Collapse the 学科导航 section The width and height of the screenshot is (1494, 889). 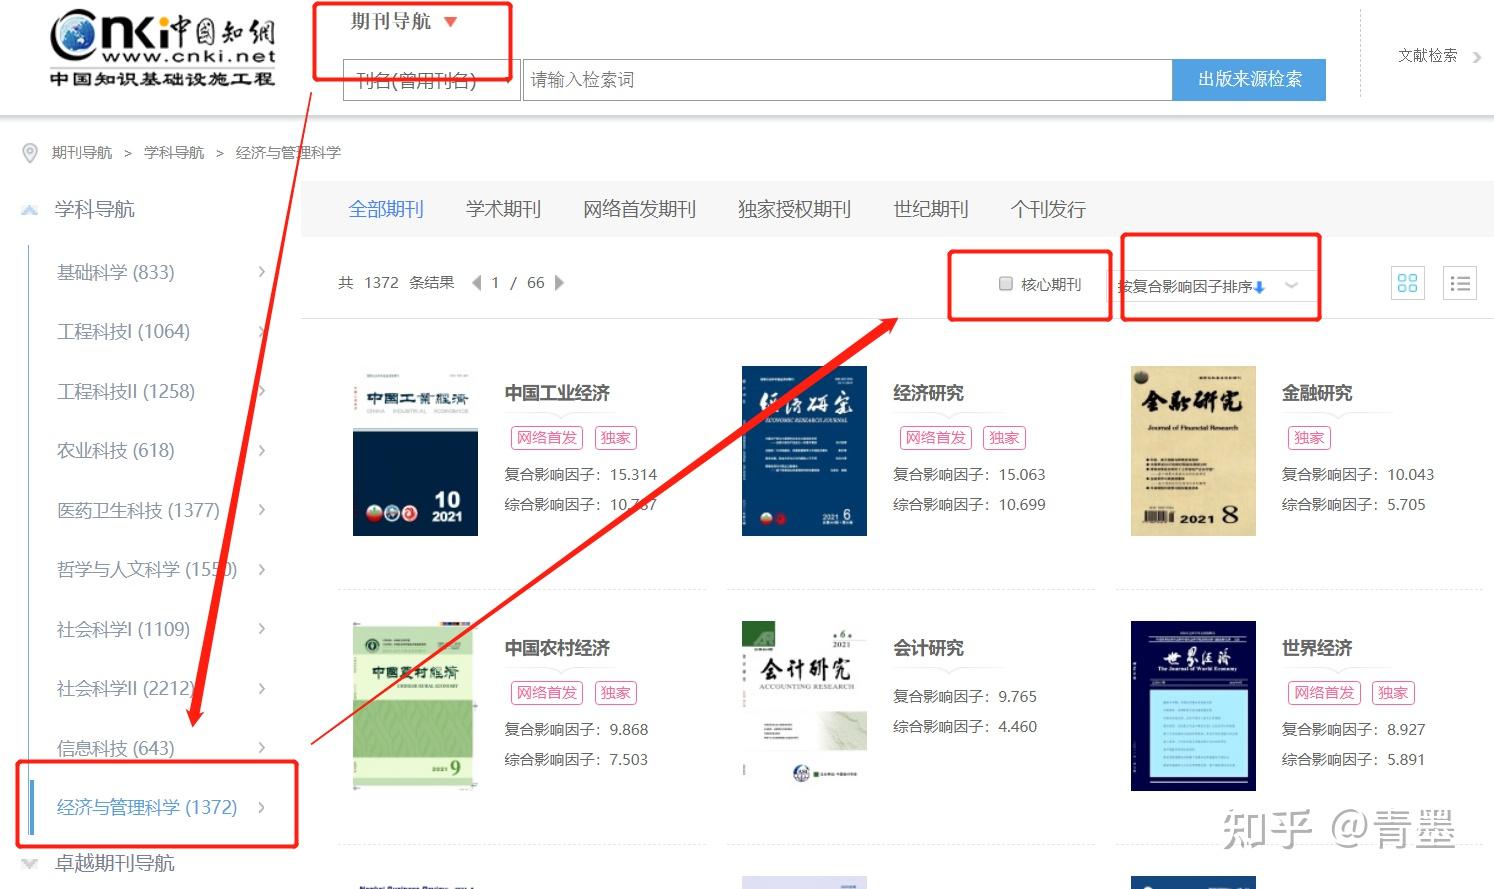coord(29,209)
